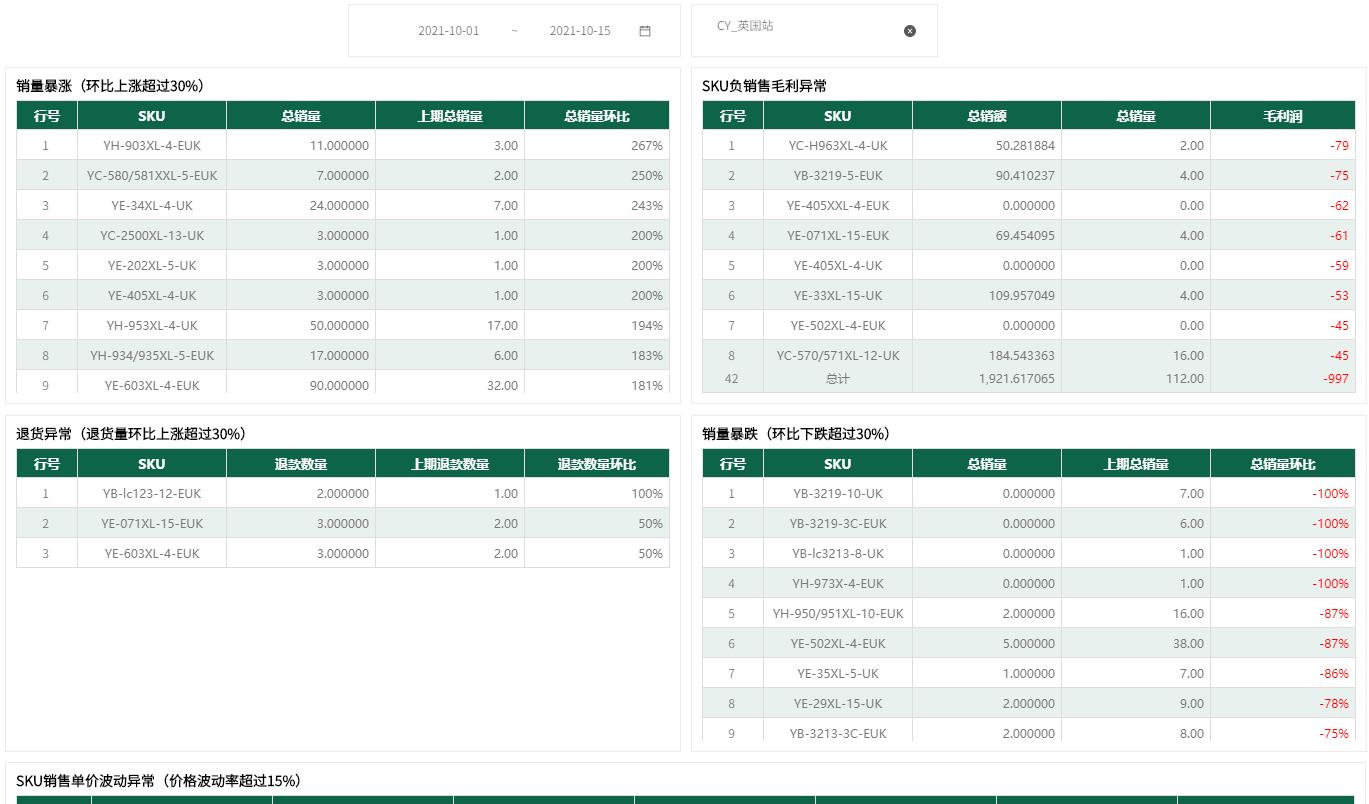Sort by 上期总销量 header in 销量暴涨 table
This screenshot has width=1369, height=804.
[x=450, y=116]
